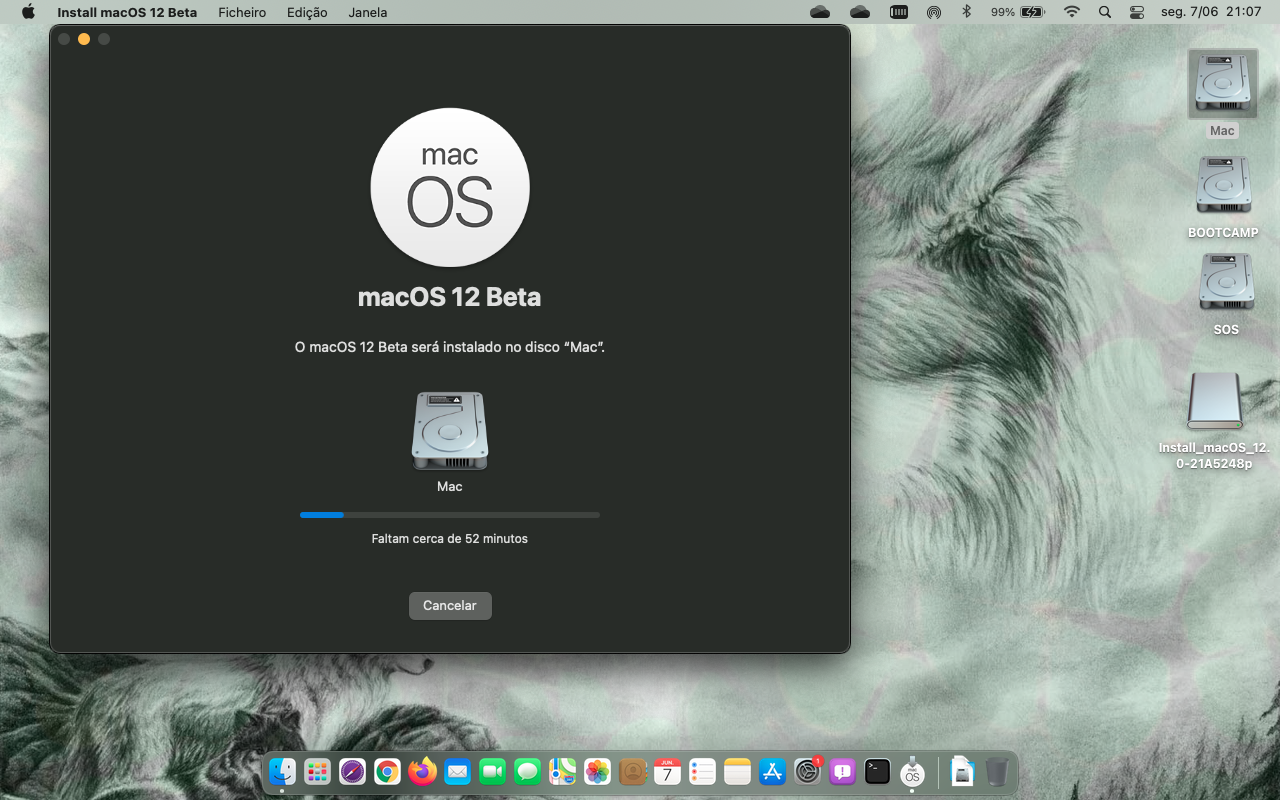The width and height of the screenshot is (1280, 800).
Task: Launch Firefox from the Dock
Action: tap(423, 771)
